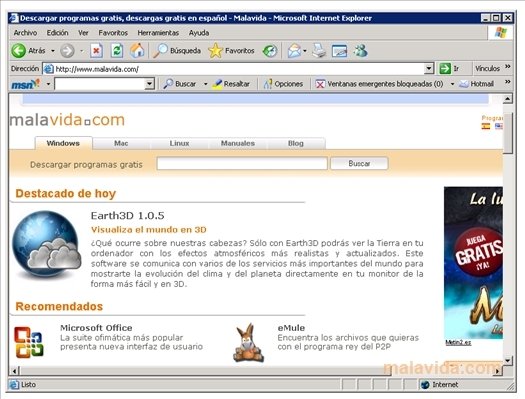Click the Buscar button beside search field
This screenshot has width=525, height=399.
[359, 163]
